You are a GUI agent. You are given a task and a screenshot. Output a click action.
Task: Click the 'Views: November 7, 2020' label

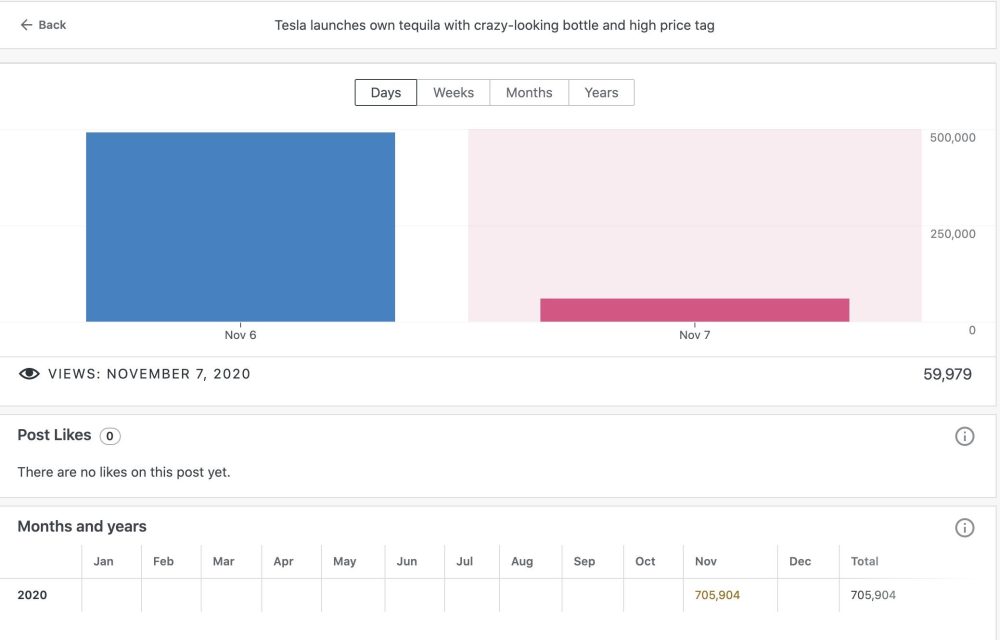[149, 374]
